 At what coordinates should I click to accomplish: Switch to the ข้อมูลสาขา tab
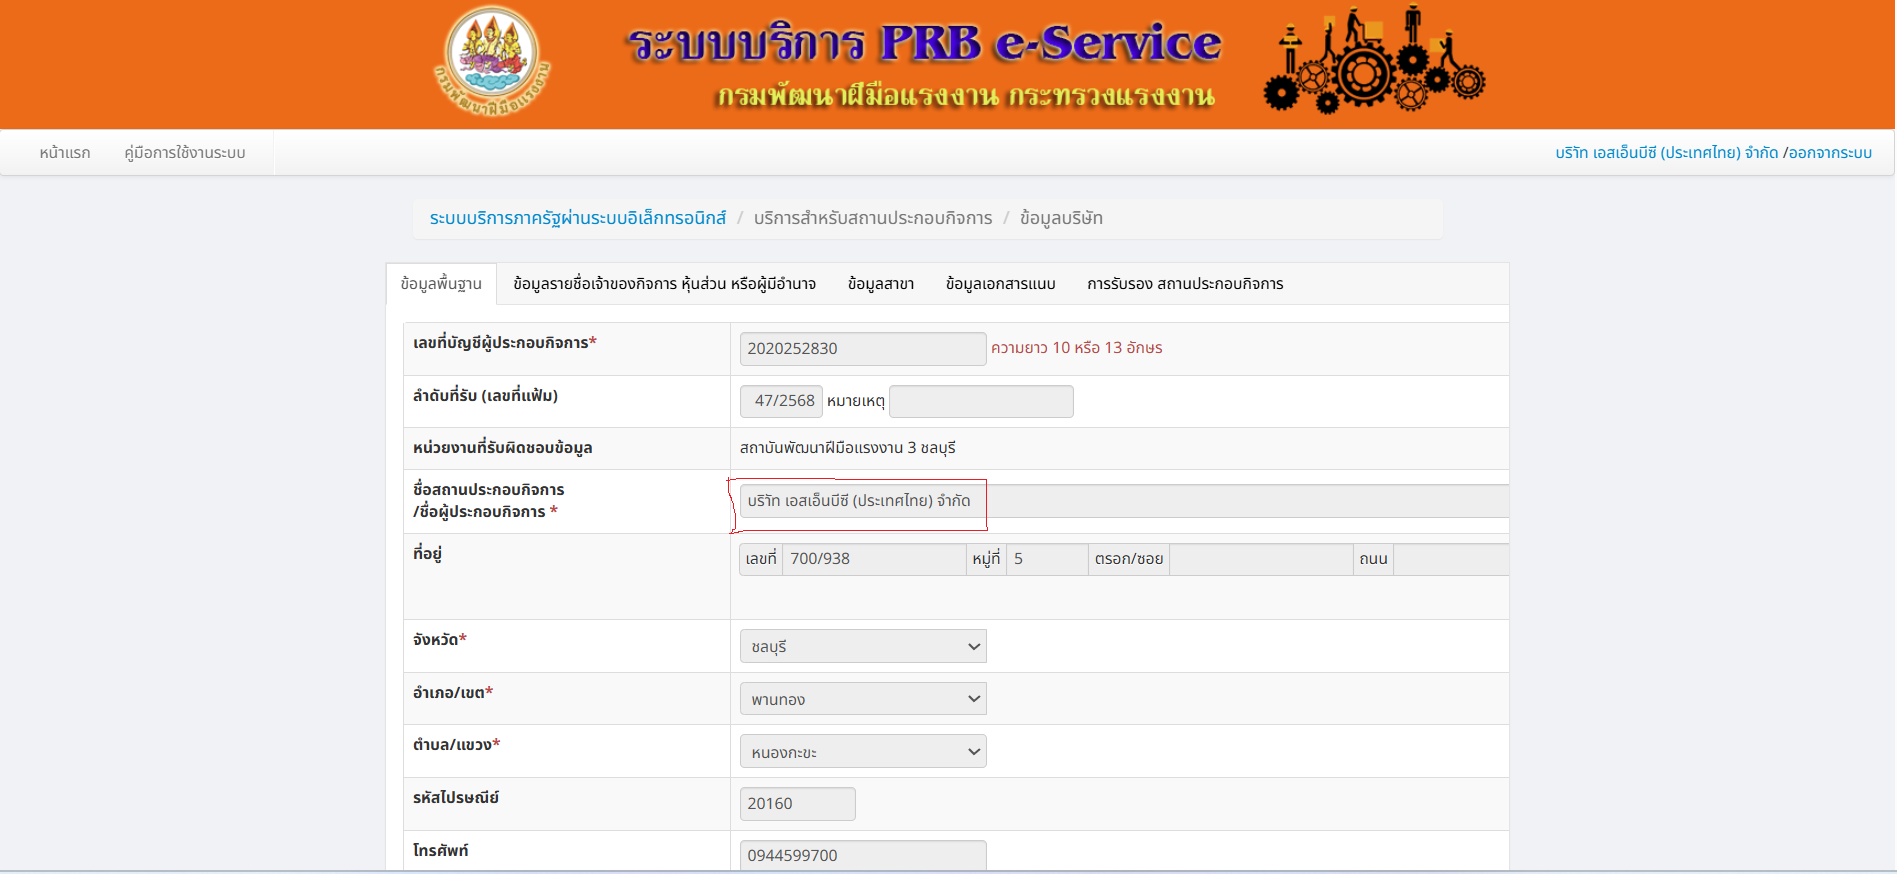[x=881, y=284]
